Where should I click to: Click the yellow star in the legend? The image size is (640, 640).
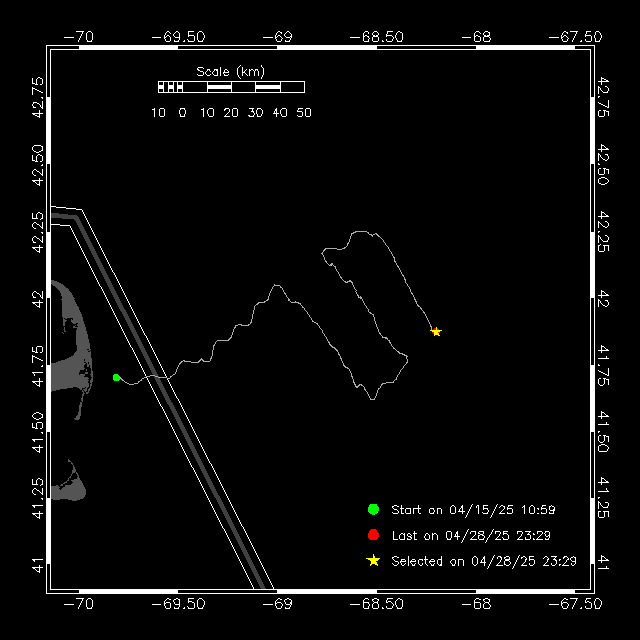pos(373,560)
